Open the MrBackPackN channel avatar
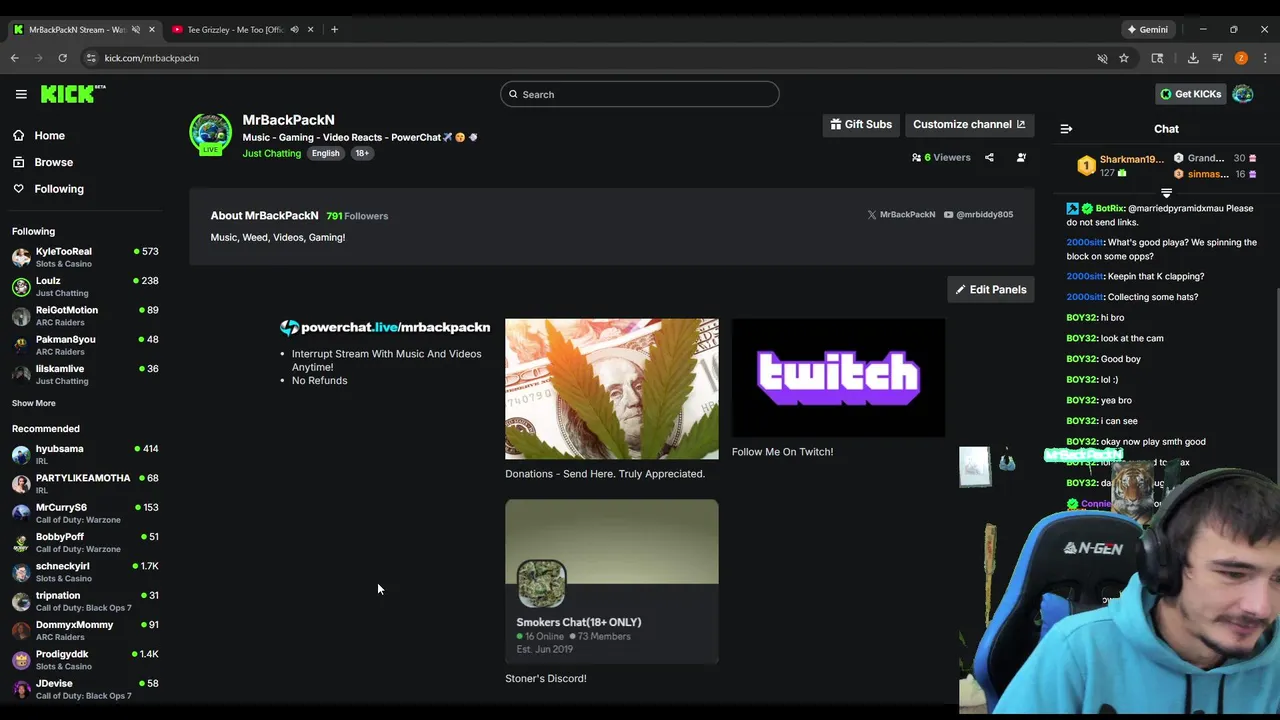Screen dimensions: 1280x720 tap(210, 134)
